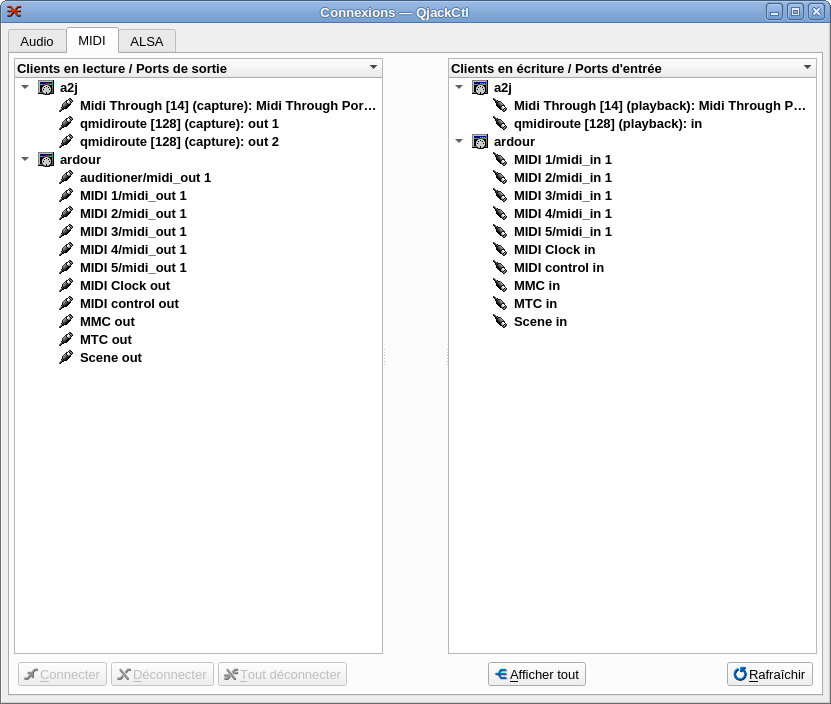Click the a2j client icon in output ports
This screenshot has width=831, height=704.
46,88
